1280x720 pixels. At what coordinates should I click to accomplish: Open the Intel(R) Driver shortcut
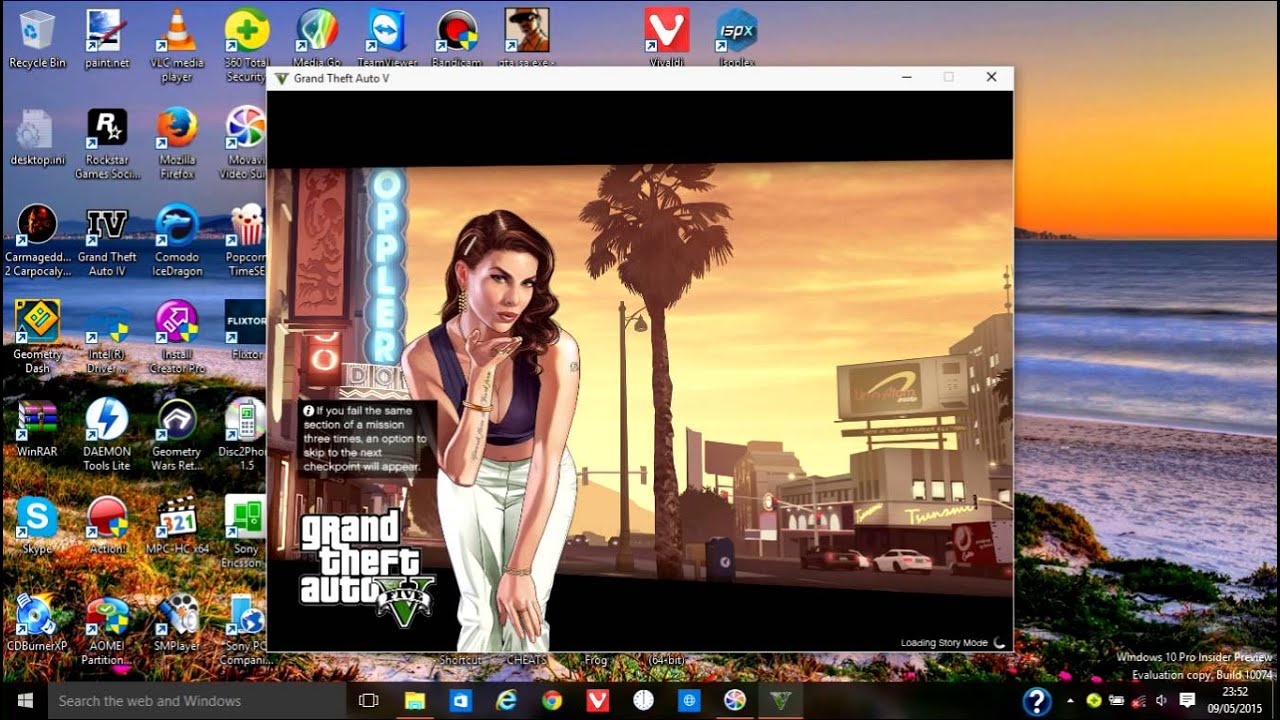[107, 340]
